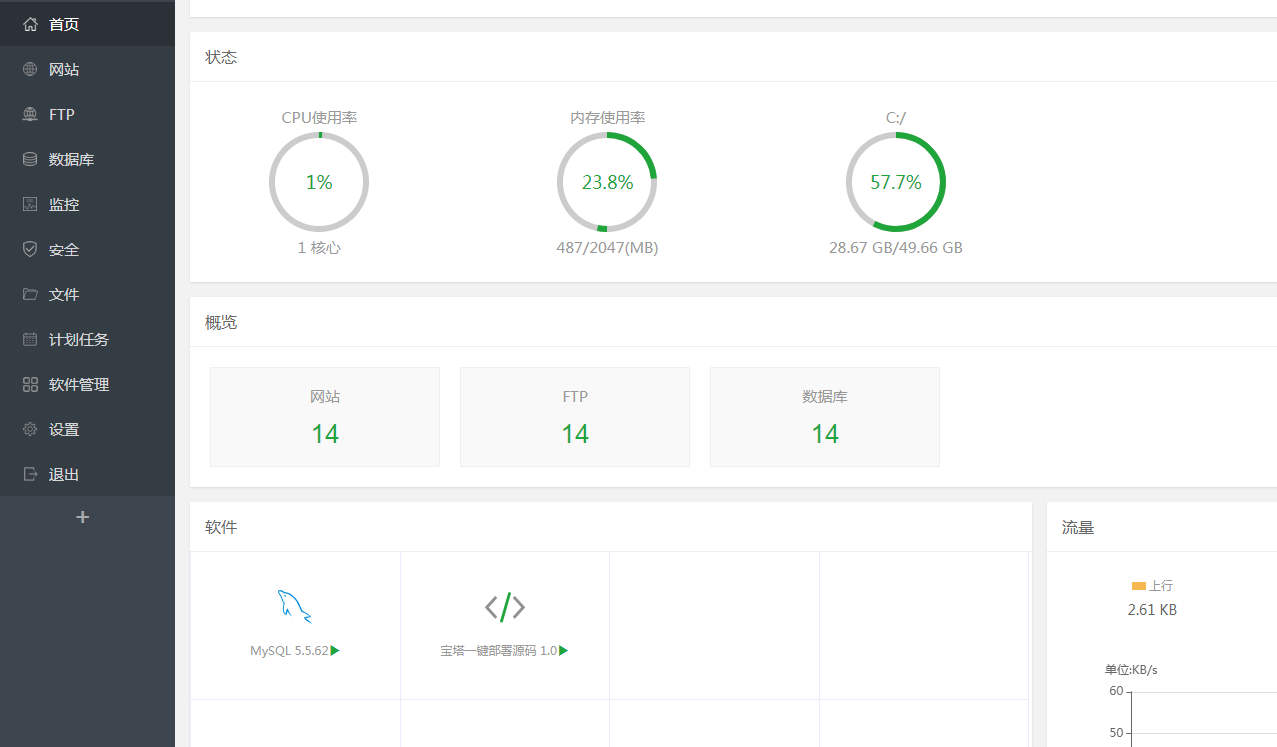
Task: Open the 数据库 overview card showing 14
Action: pos(825,417)
